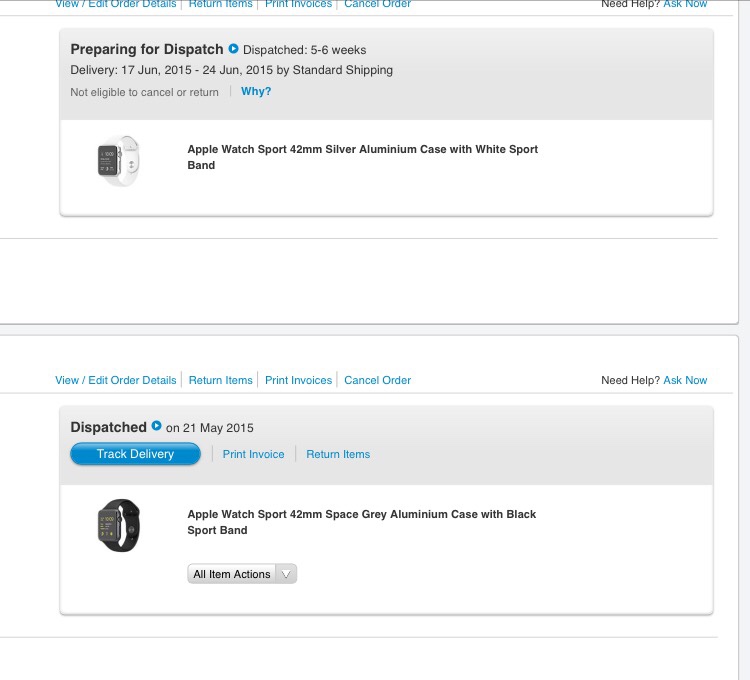Click the blue arrow beside Preparing for Dispatch

[234, 49]
